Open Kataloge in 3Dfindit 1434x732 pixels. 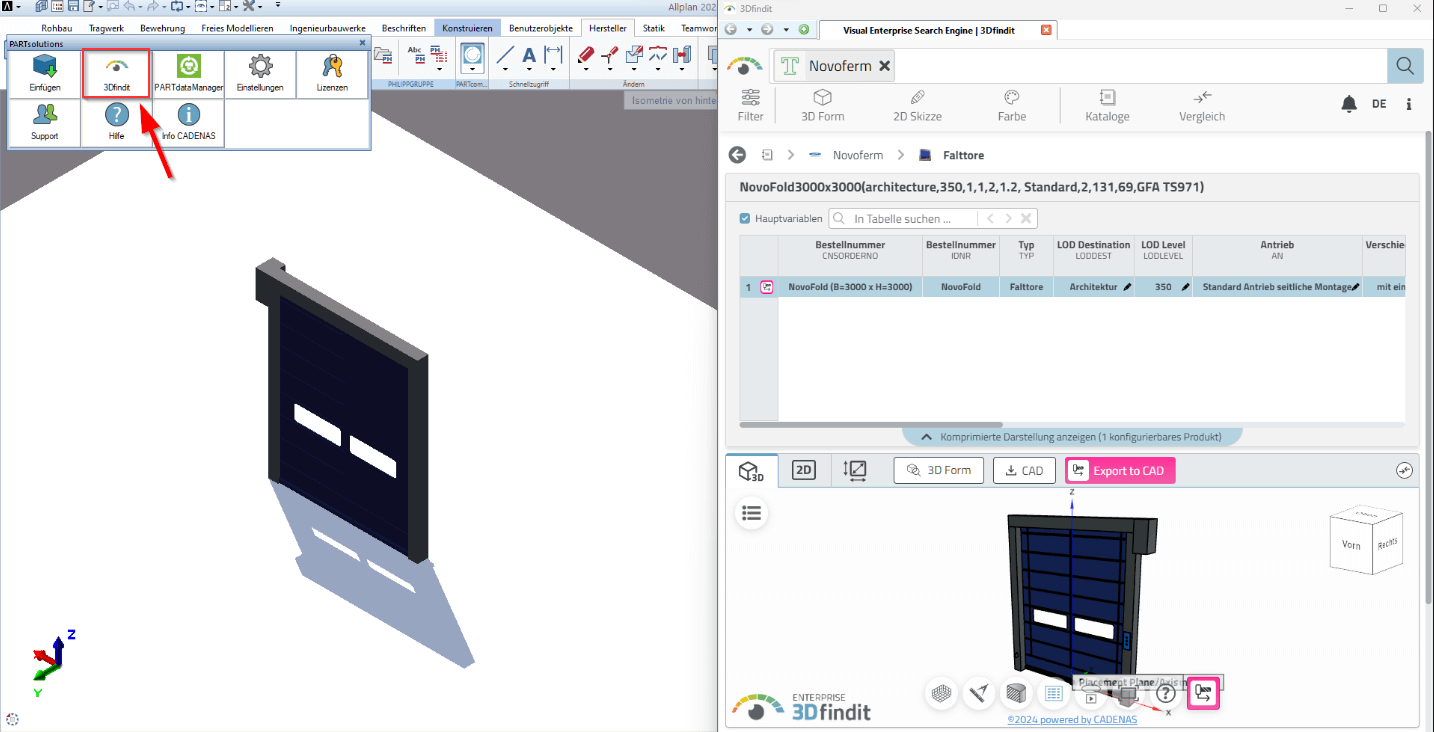point(1107,105)
